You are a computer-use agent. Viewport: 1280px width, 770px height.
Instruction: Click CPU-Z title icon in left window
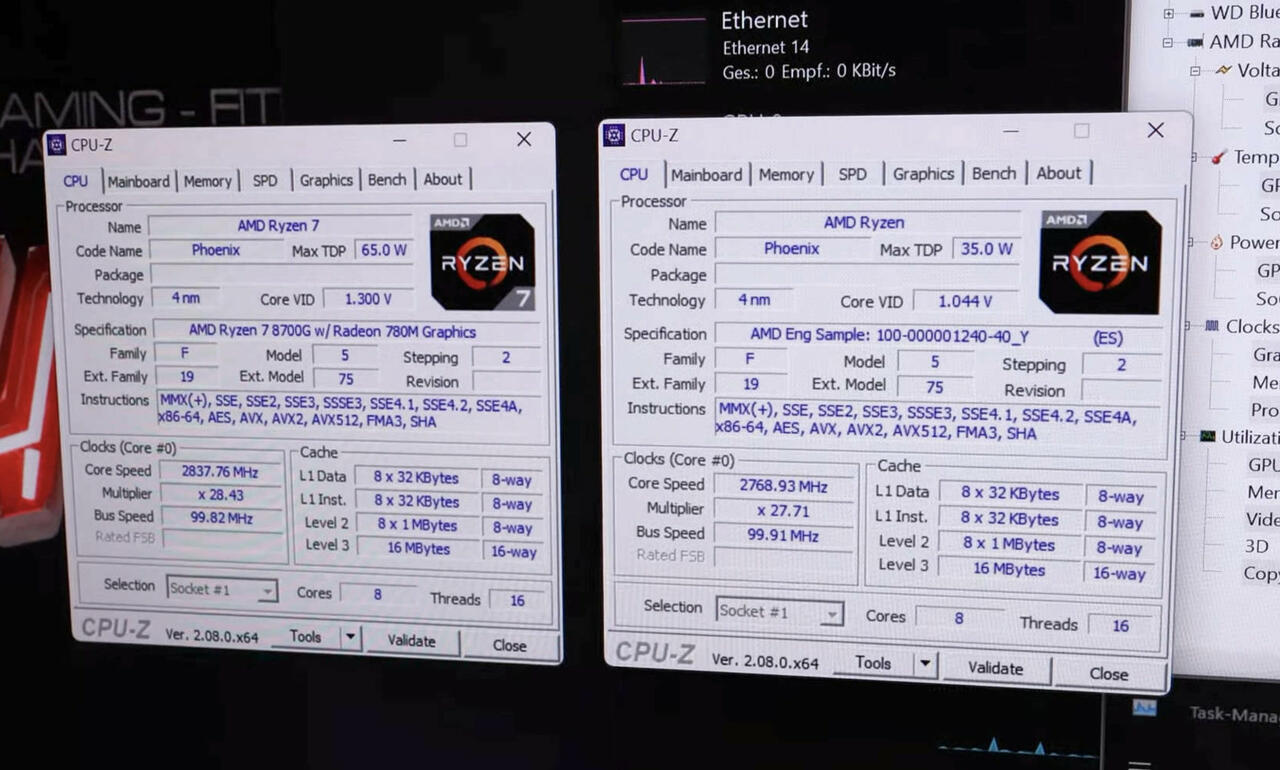[57, 145]
